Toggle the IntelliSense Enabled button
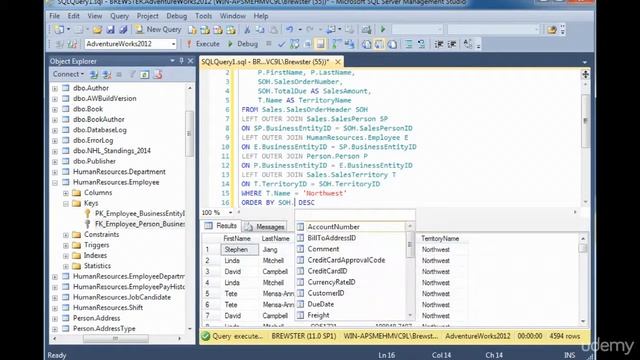Viewport: 640px width, 360px height. (320, 44)
